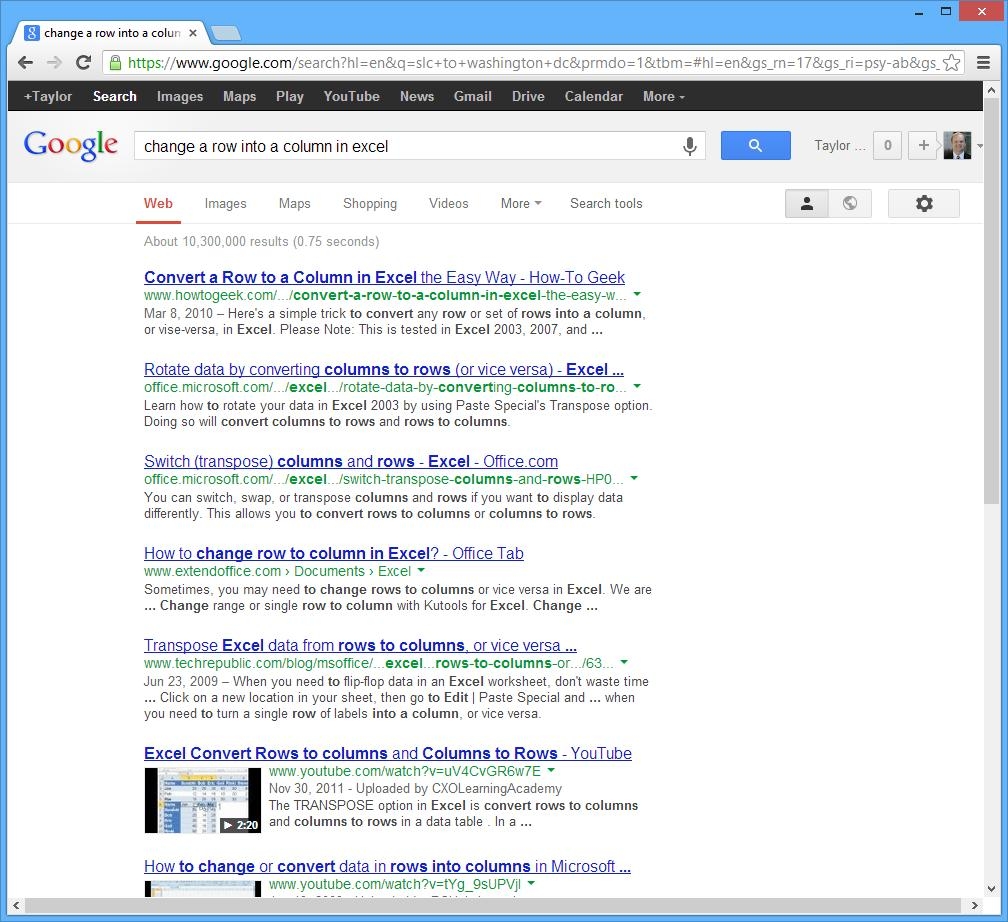Open the settings gear options
Screen dimensions: 1008x922
(923, 203)
